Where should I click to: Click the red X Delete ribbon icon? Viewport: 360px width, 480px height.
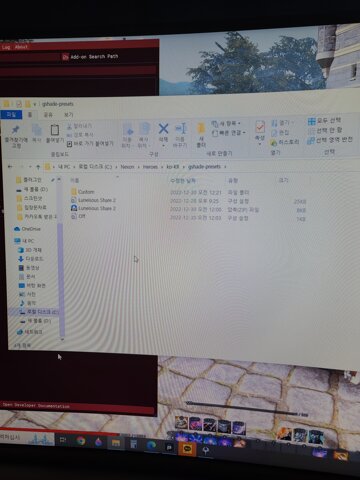163,129
